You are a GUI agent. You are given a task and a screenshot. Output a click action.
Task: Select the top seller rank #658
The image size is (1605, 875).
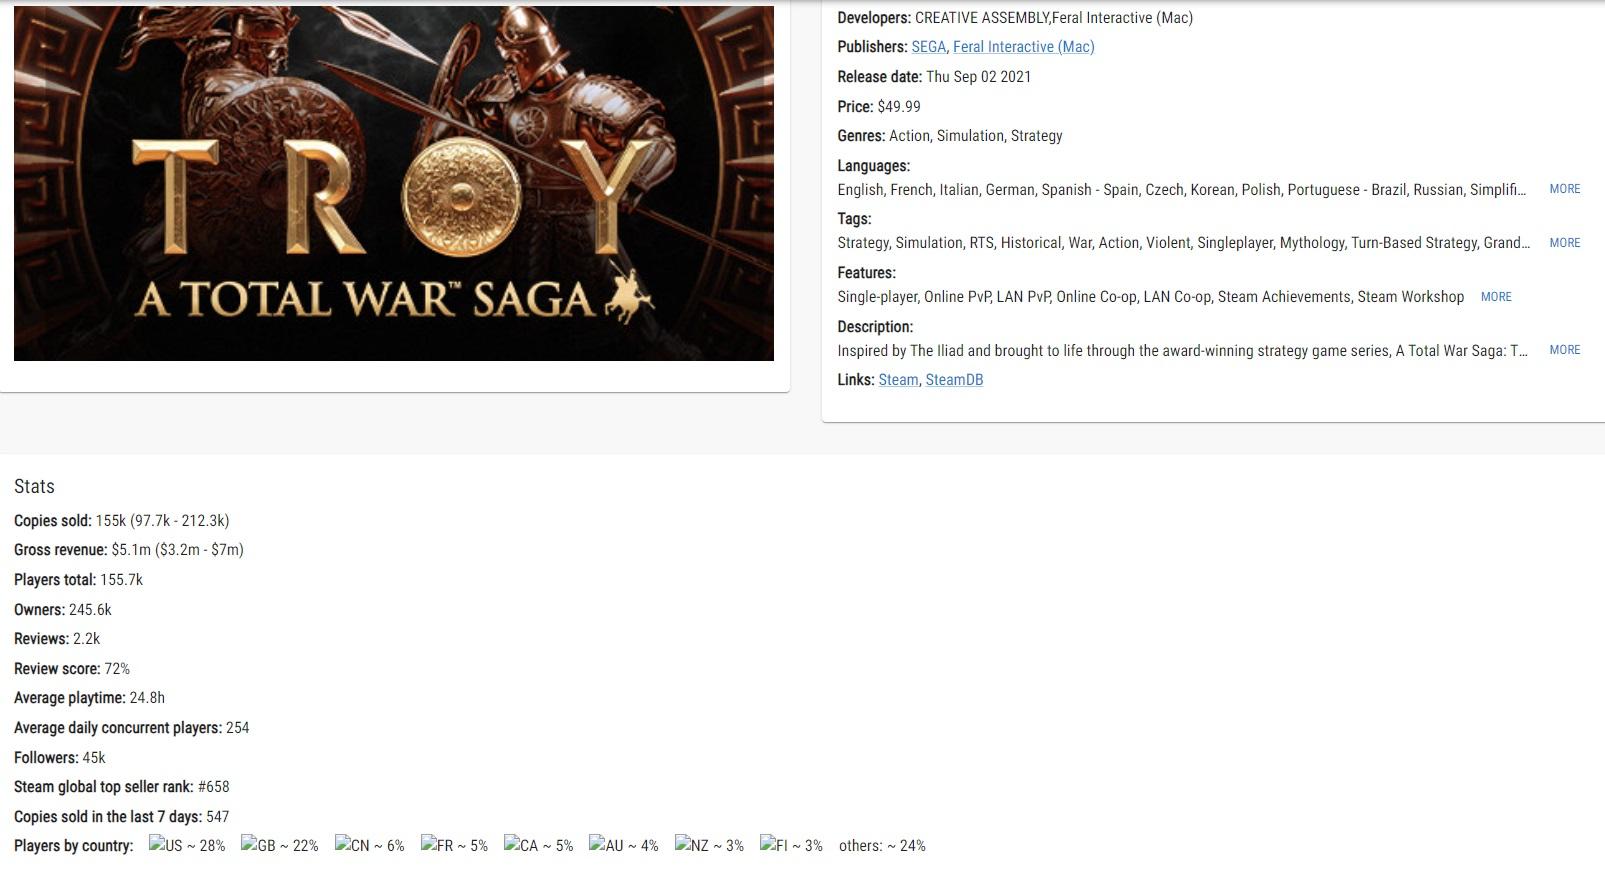coord(213,787)
